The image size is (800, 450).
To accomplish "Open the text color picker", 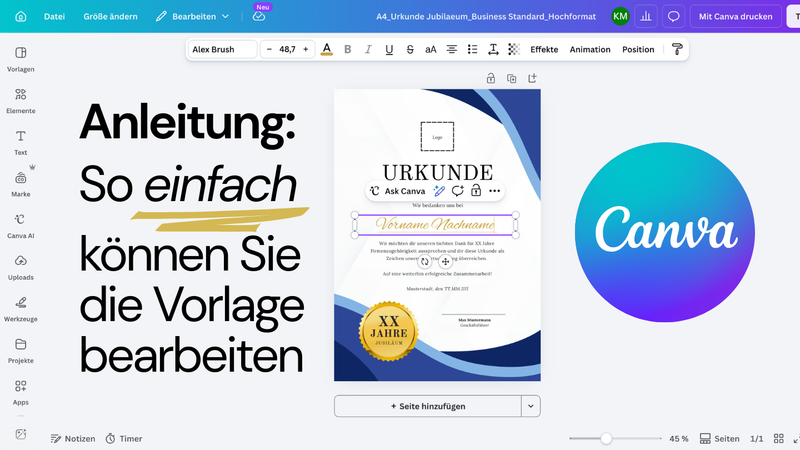I will point(327,49).
